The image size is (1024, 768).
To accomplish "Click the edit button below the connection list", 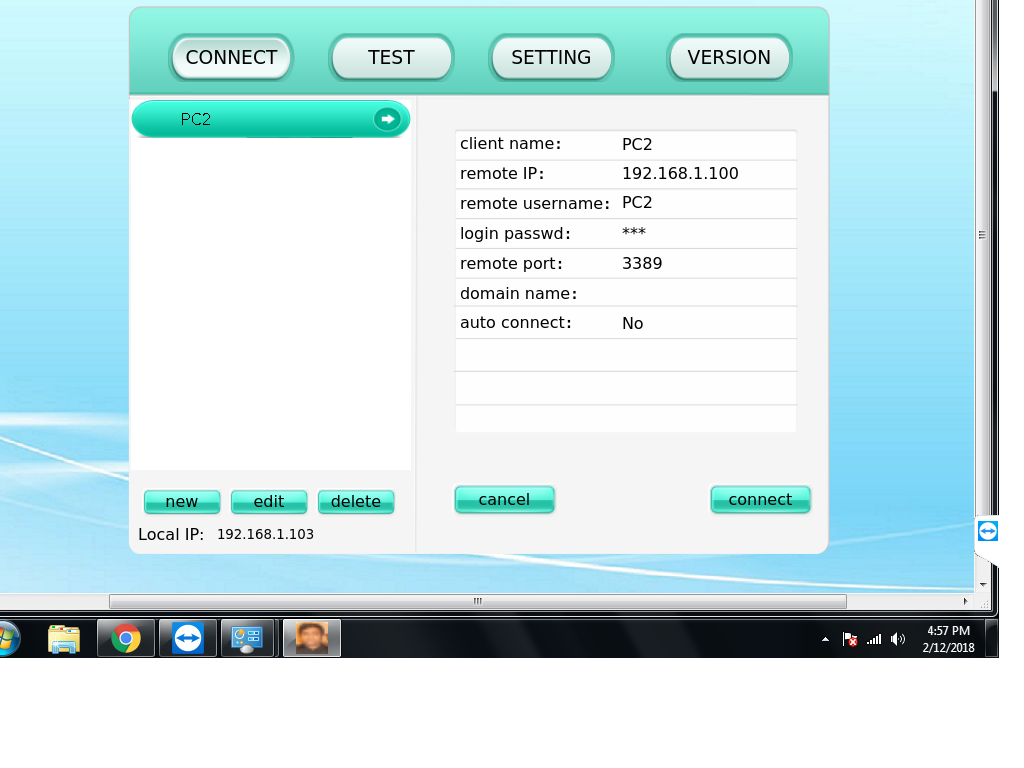I will 269,501.
